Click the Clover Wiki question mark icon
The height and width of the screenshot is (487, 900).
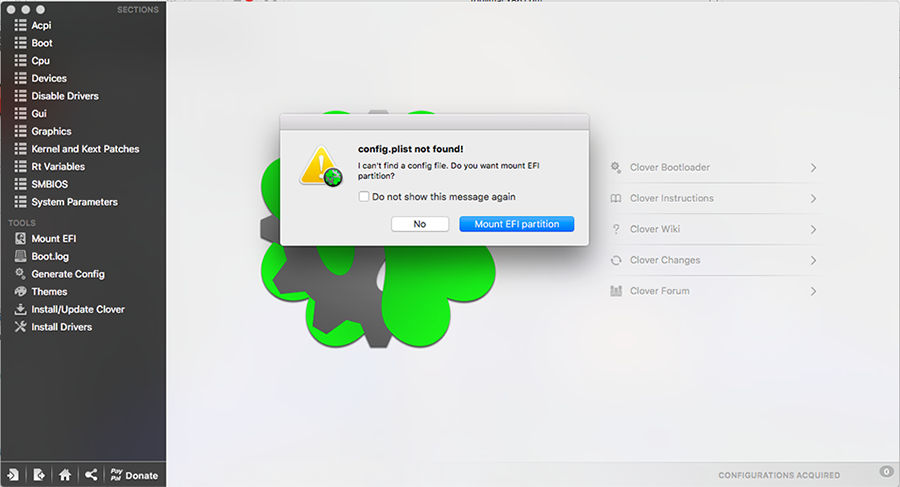616,229
